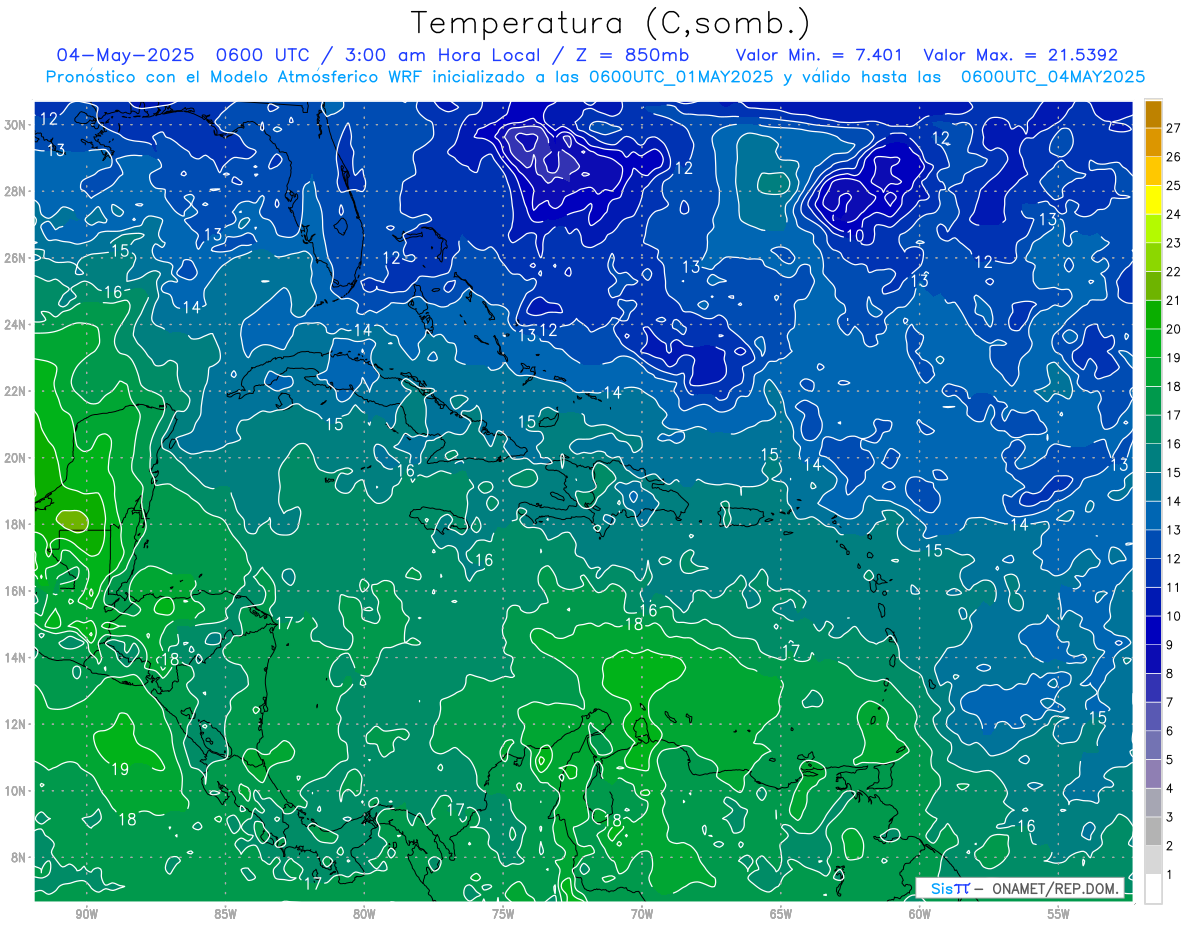The image size is (1200, 927).
Task: Click the '80W' longitude axis label
Action: point(364,914)
